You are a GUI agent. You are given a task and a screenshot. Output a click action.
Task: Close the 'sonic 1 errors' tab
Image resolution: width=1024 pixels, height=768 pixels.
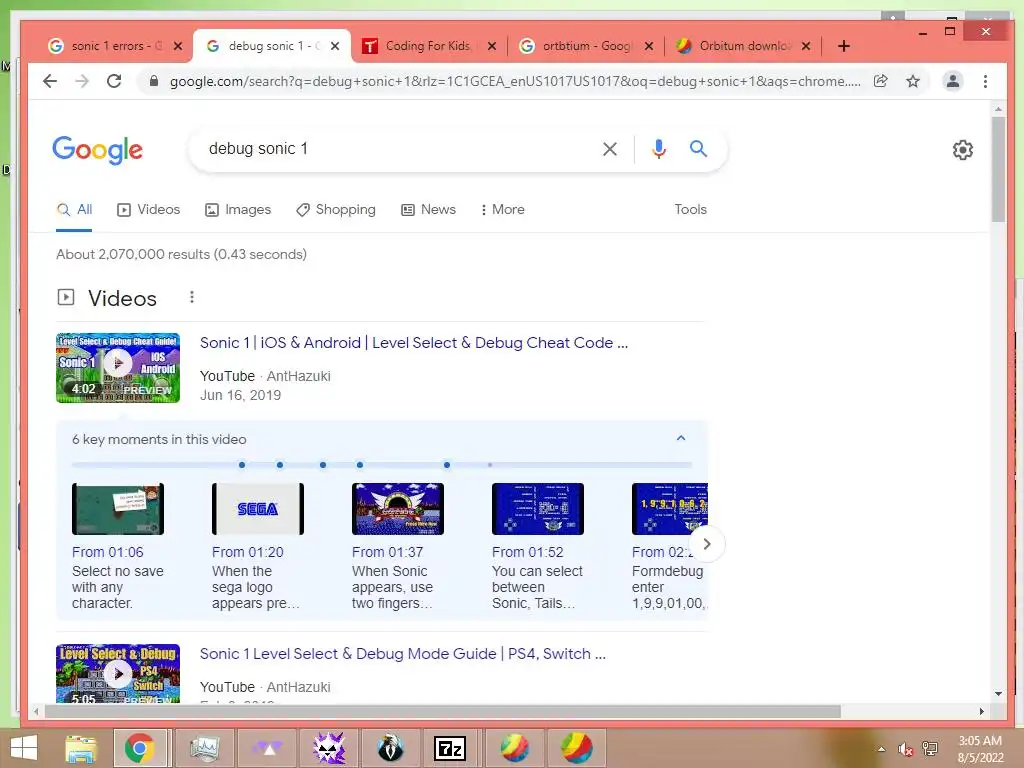tap(178, 46)
